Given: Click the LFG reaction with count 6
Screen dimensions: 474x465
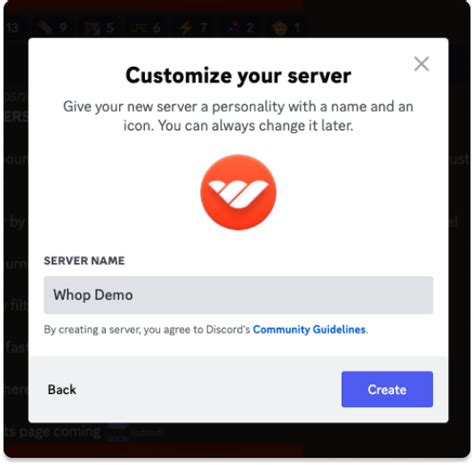Looking at the screenshot, I should (x=145, y=28).
